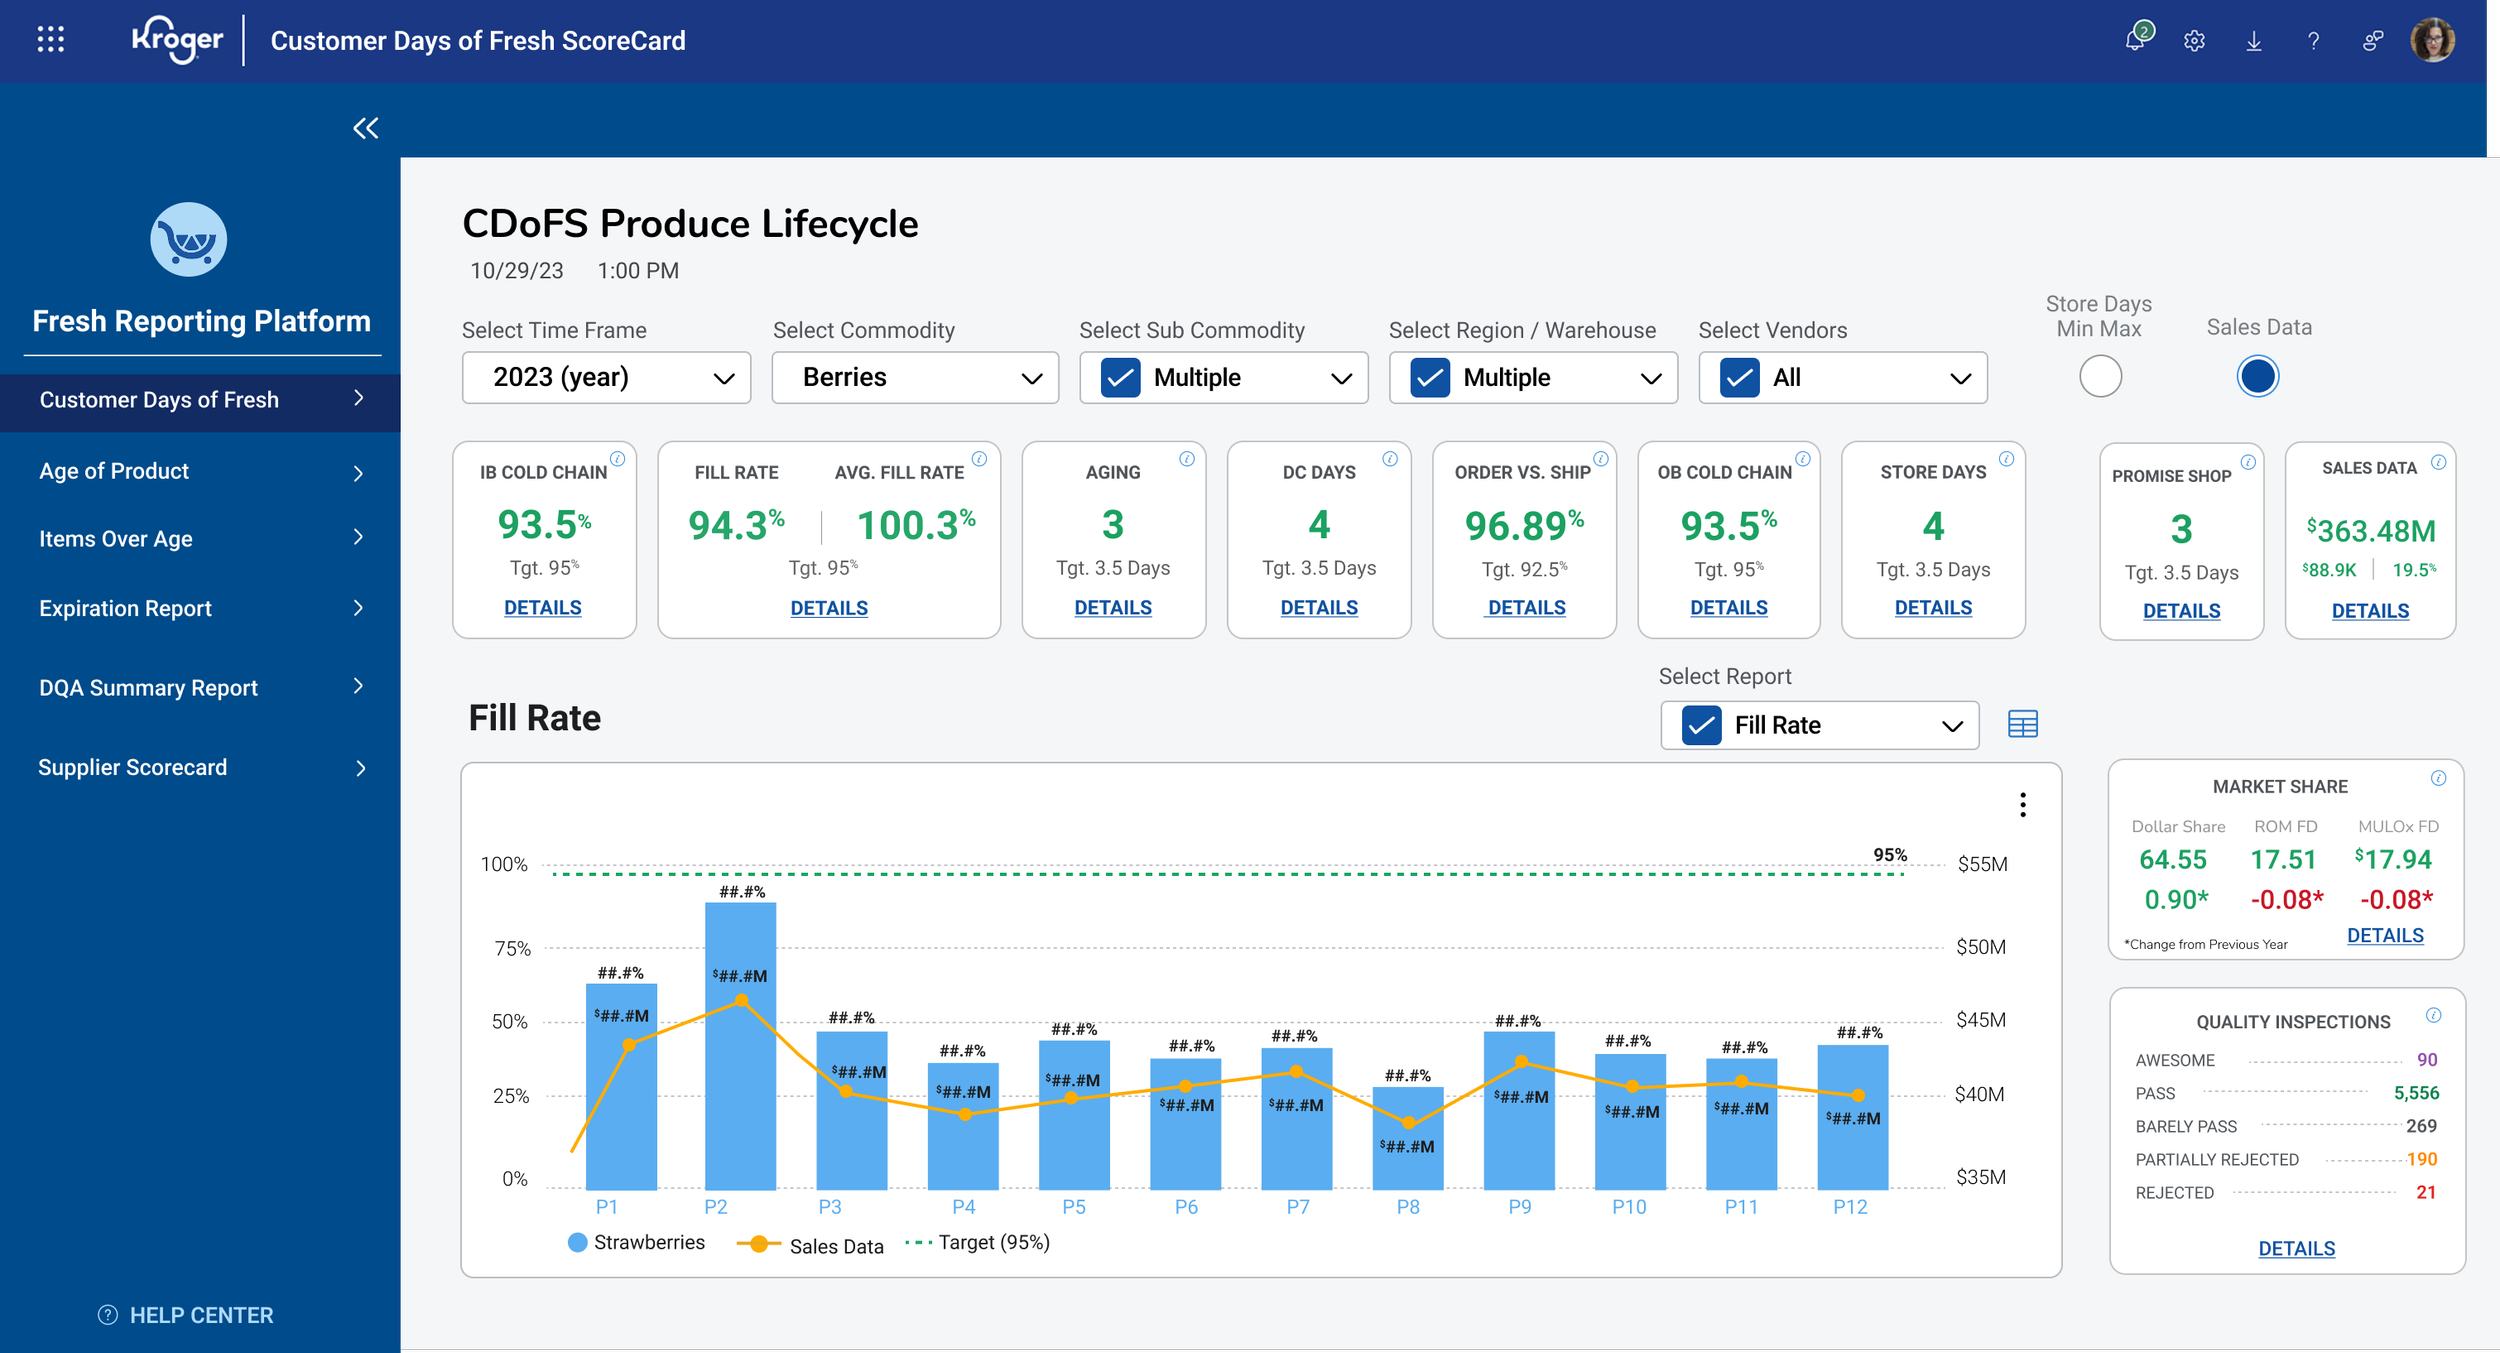The height and width of the screenshot is (1353, 2500).
Task: Open the notifications bell
Action: click(2137, 38)
